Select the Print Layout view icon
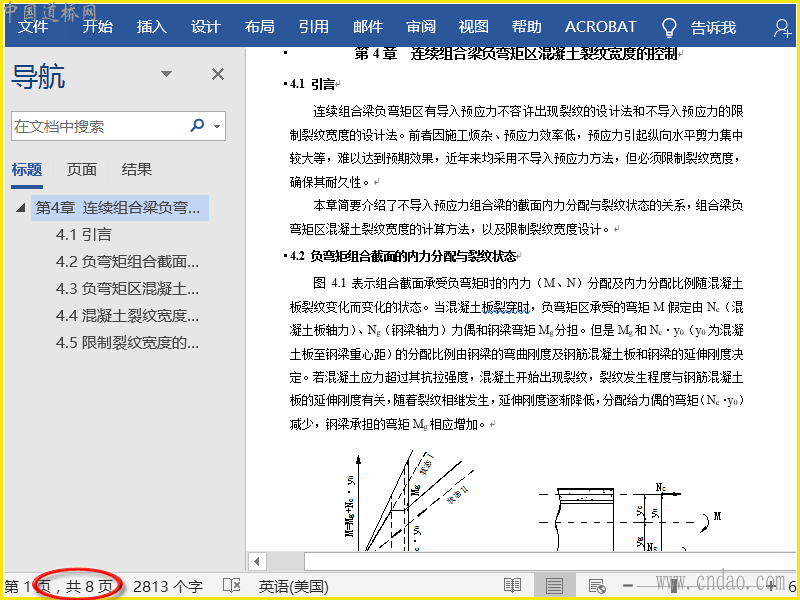The image size is (800, 600). click(554, 585)
